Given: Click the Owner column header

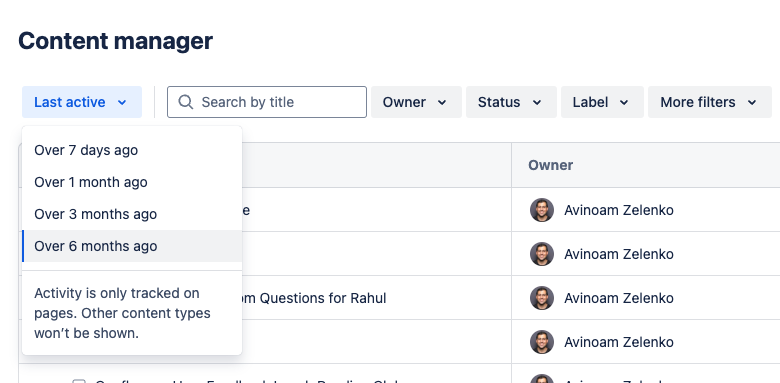Looking at the screenshot, I should pos(550,165).
